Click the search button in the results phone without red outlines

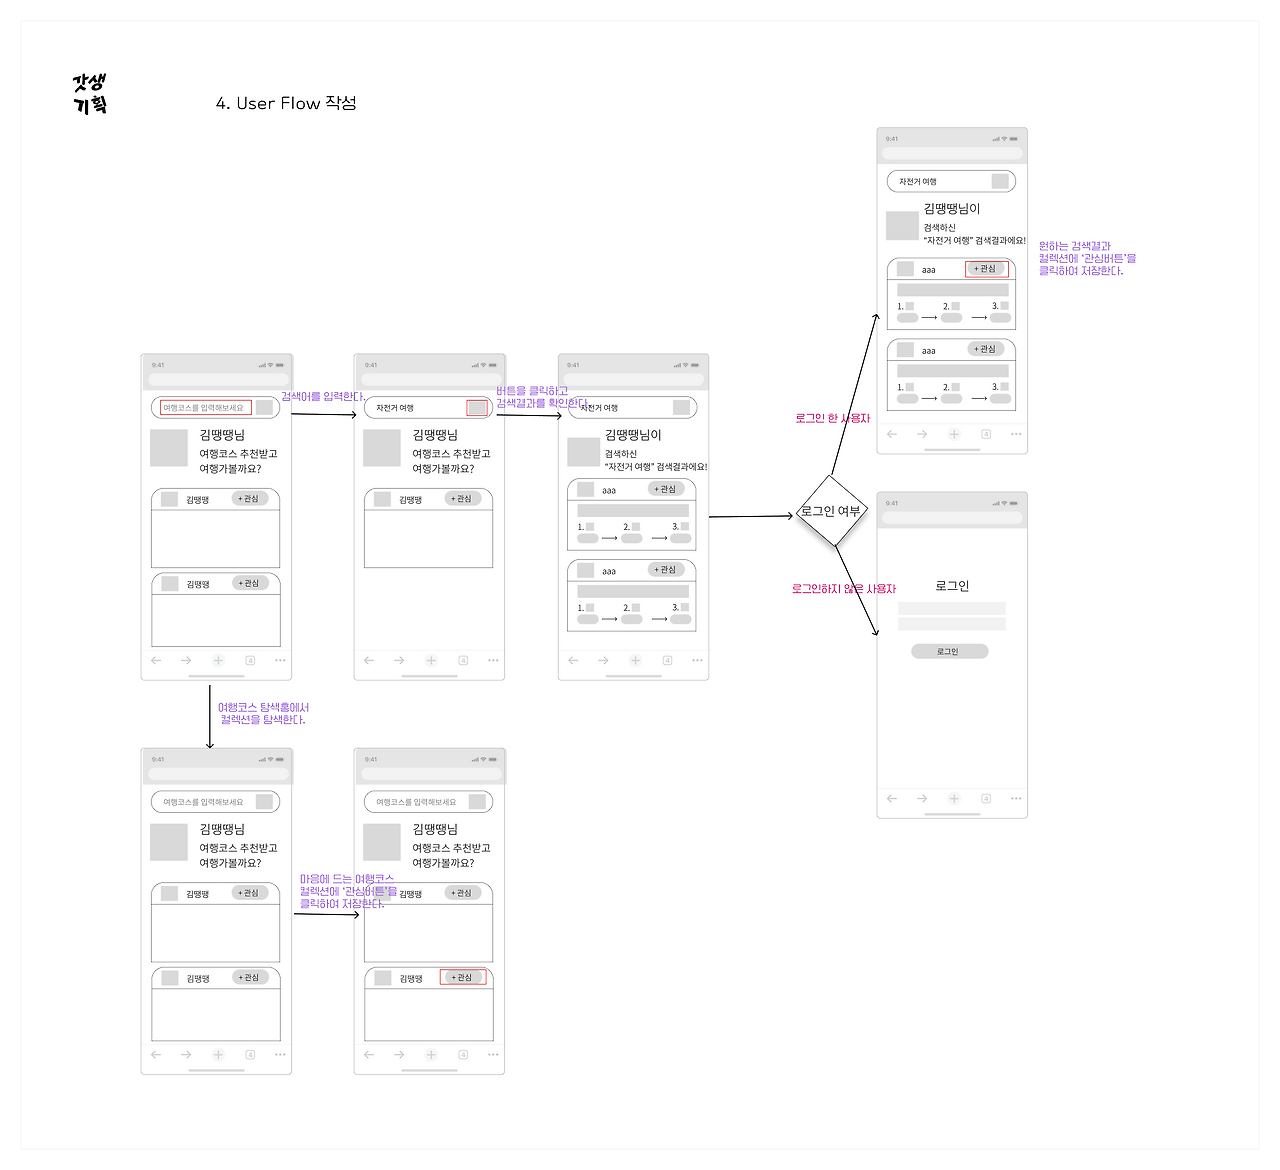coord(681,407)
